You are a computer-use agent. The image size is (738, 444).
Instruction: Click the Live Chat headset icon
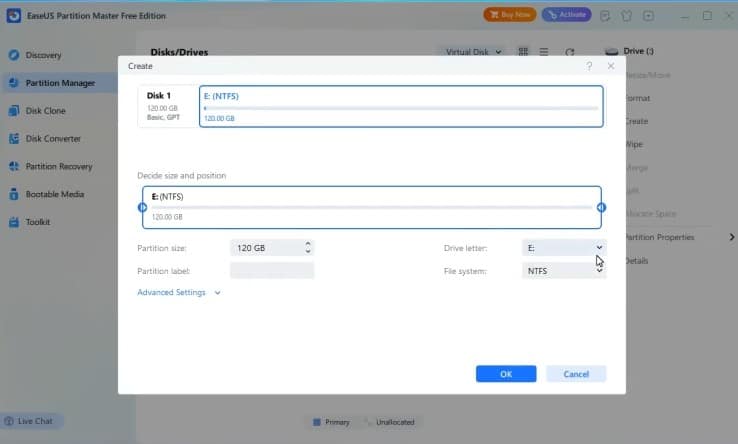point(8,421)
